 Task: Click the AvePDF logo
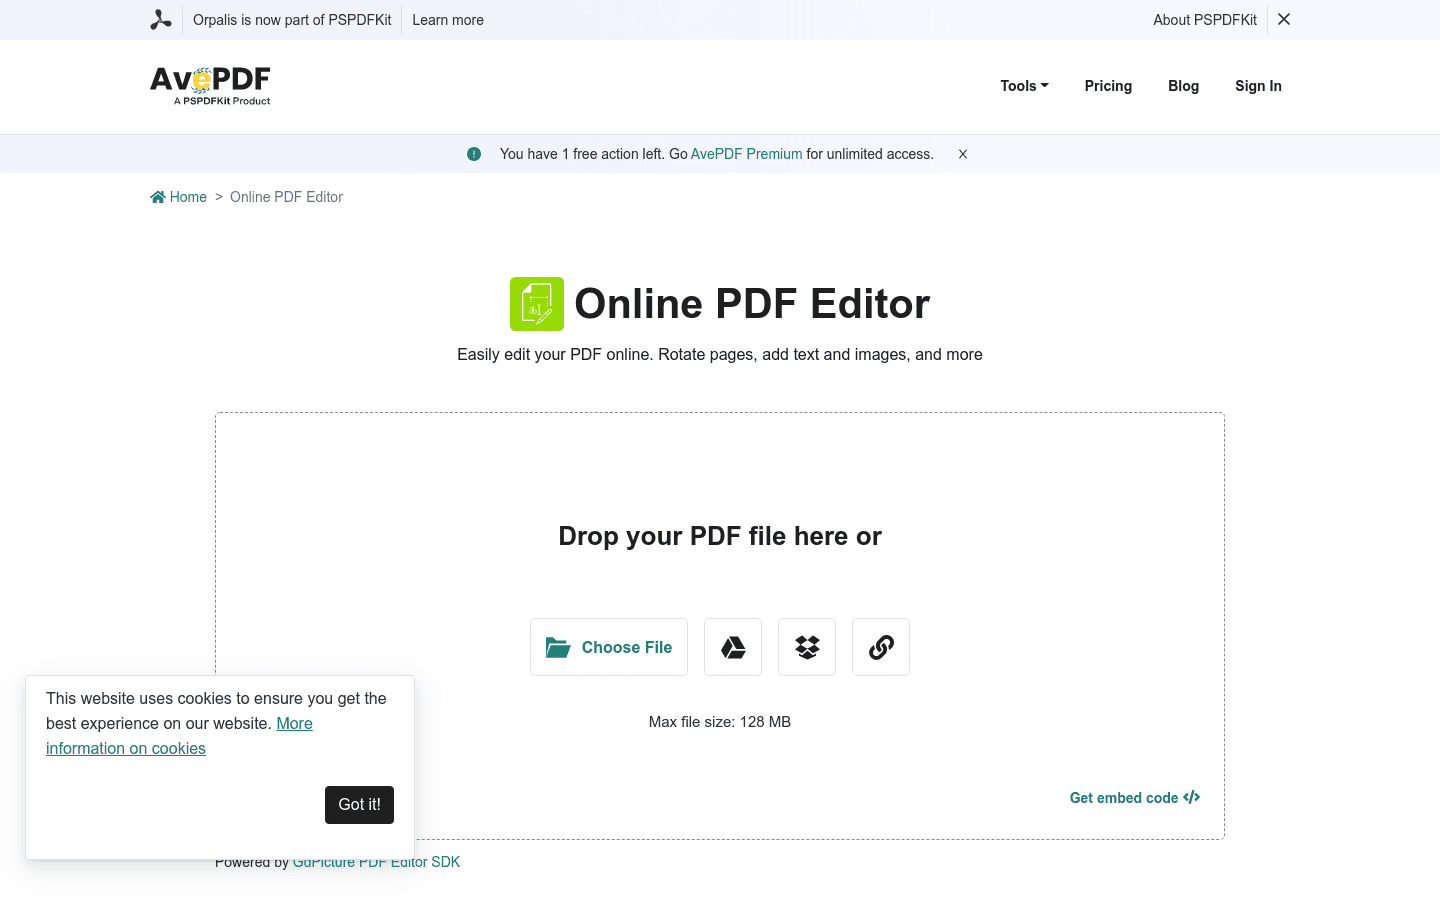209,85
